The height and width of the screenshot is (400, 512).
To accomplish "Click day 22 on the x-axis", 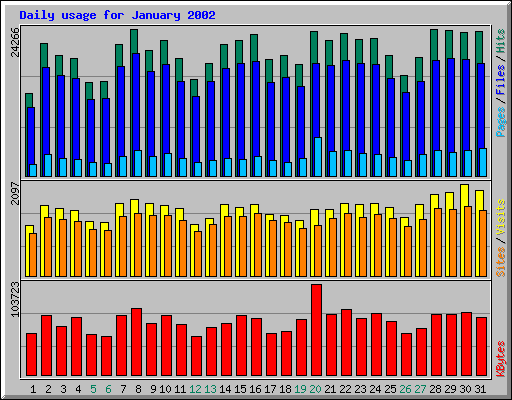I will click(345, 389).
